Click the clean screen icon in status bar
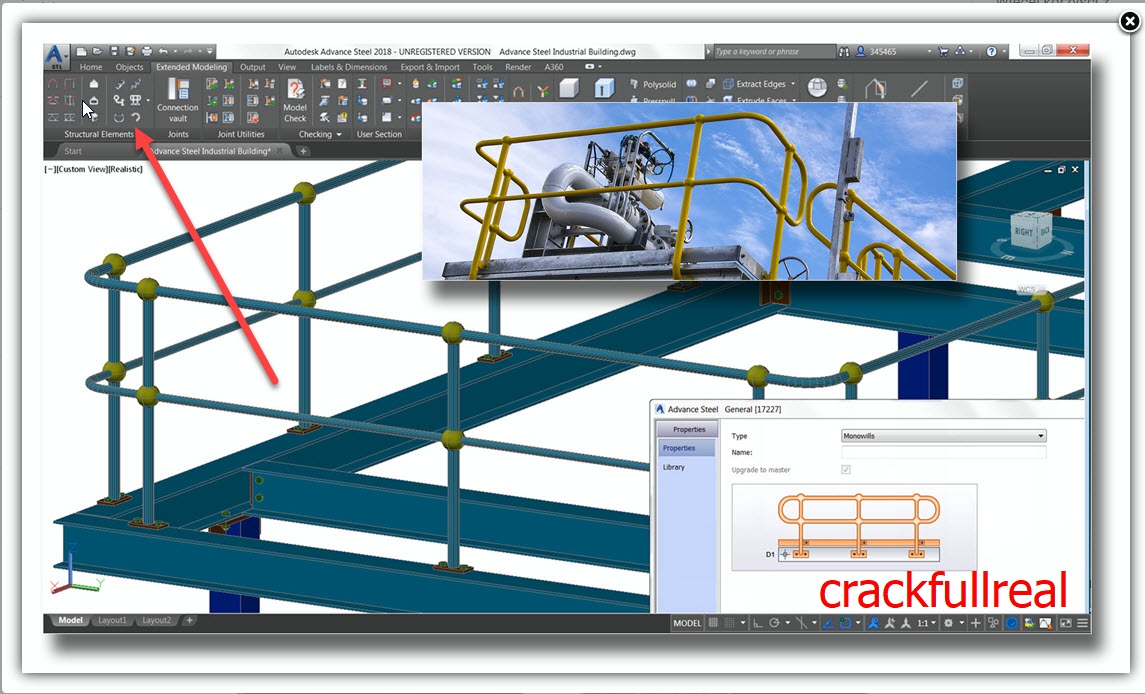 [x=1065, y=623]
